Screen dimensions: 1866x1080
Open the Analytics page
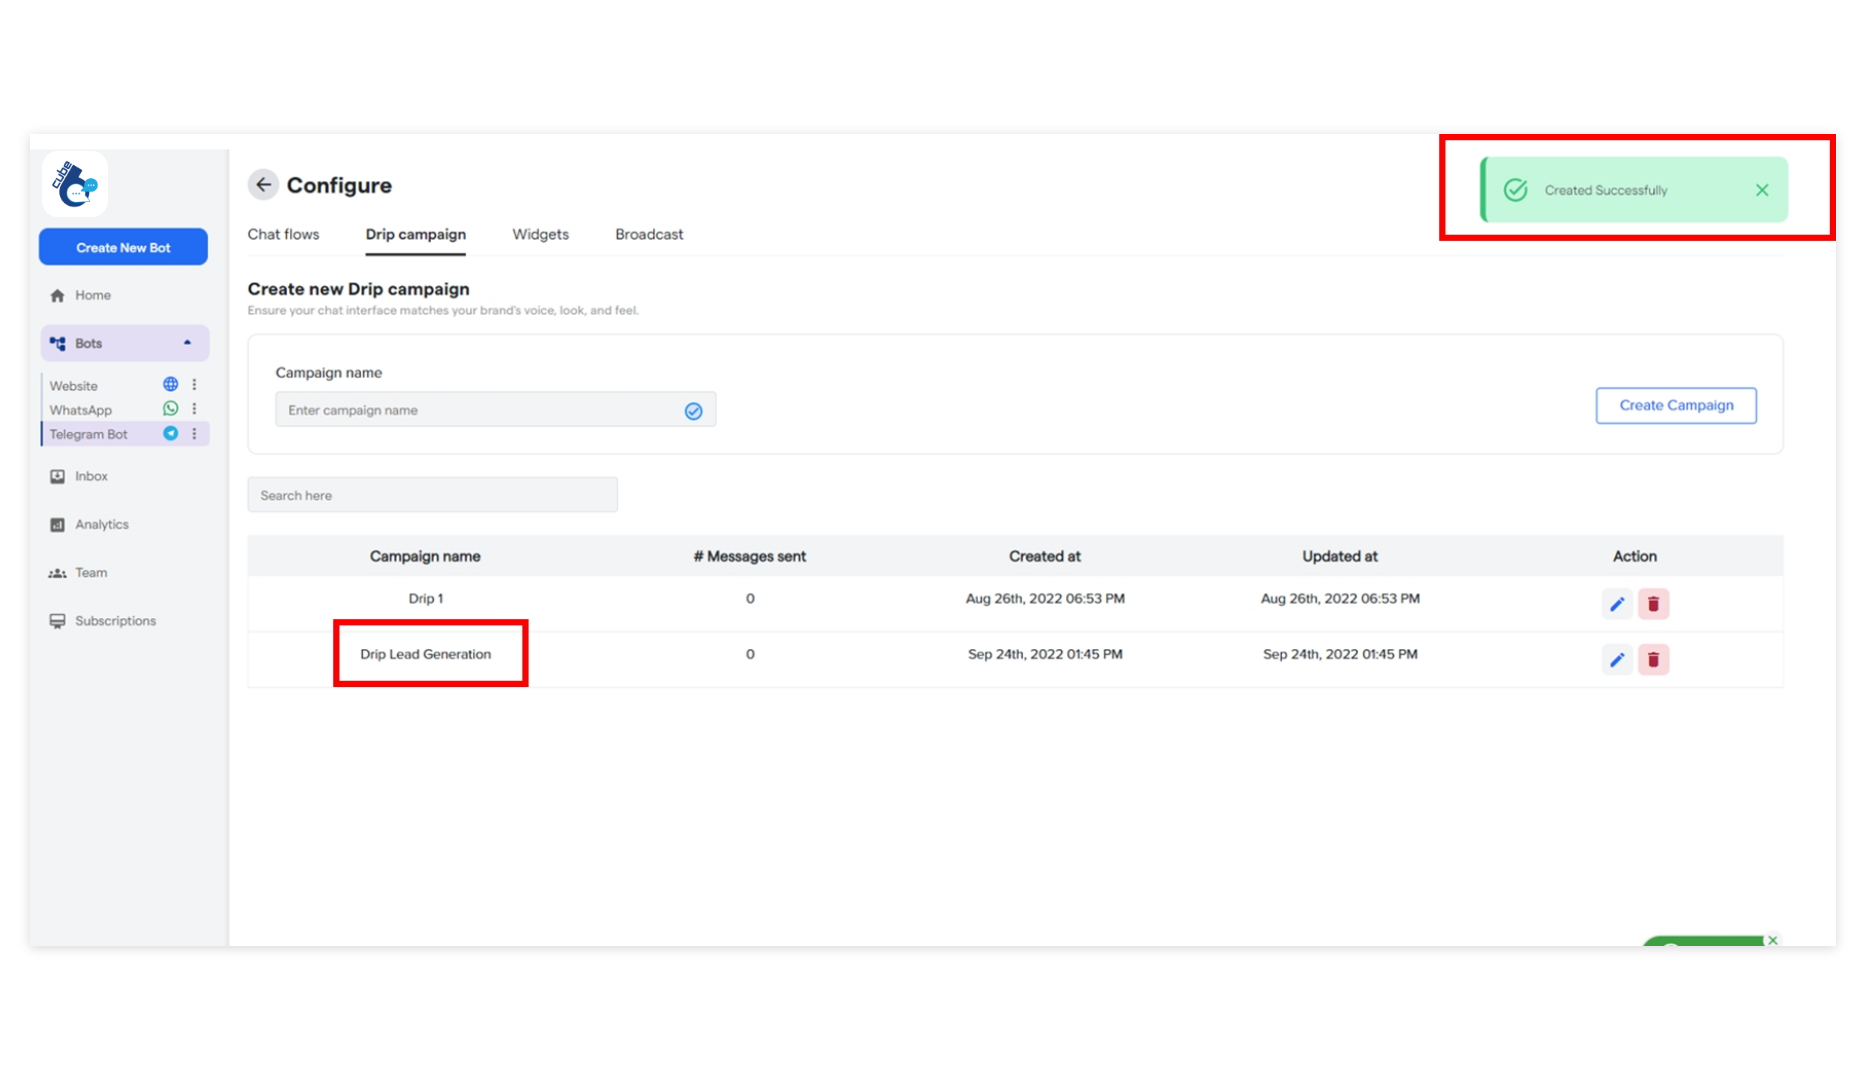click(102, 525)
